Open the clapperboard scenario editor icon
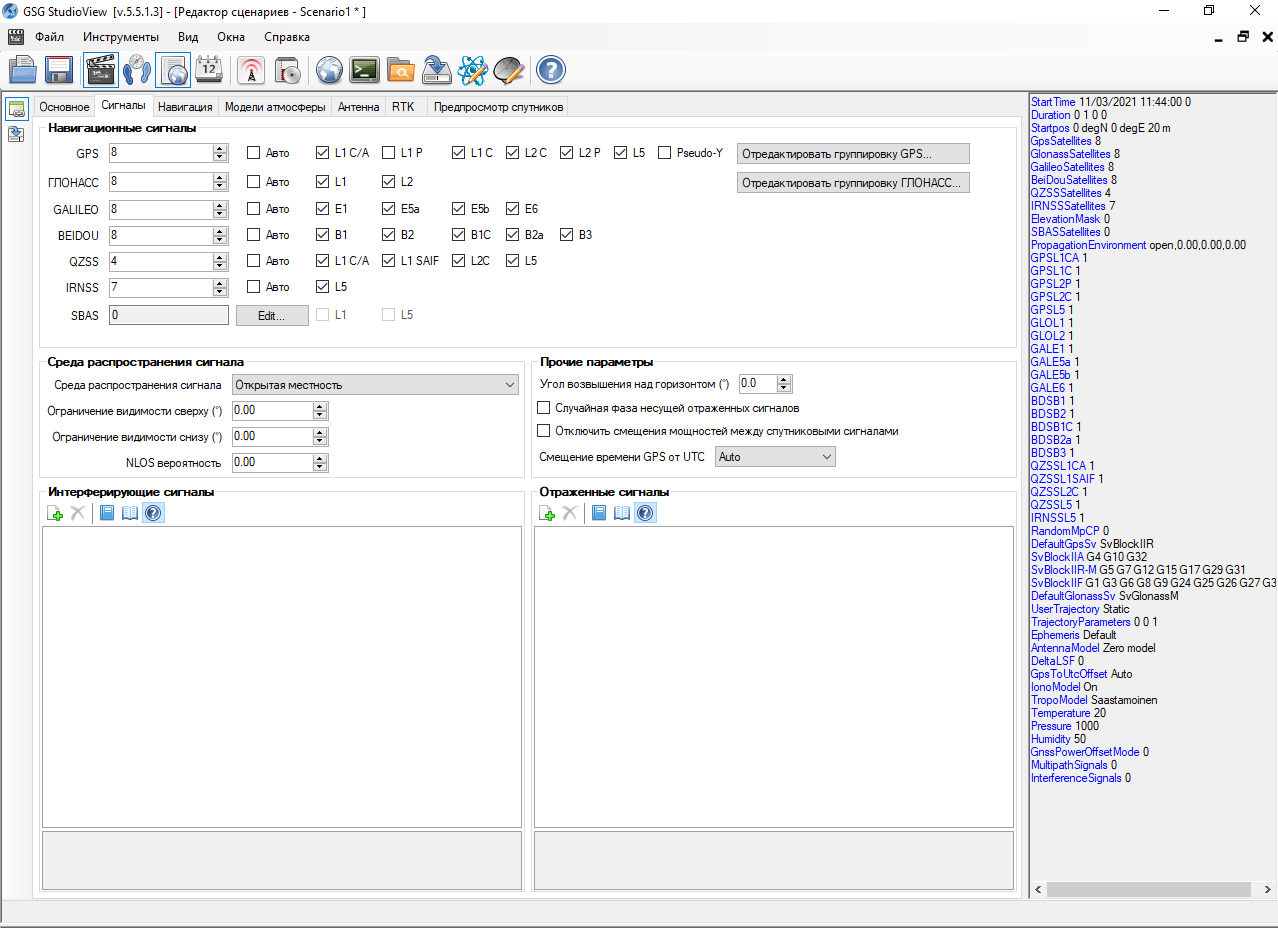This screenshot has width=1278, height=928. (x=100, y=70)
